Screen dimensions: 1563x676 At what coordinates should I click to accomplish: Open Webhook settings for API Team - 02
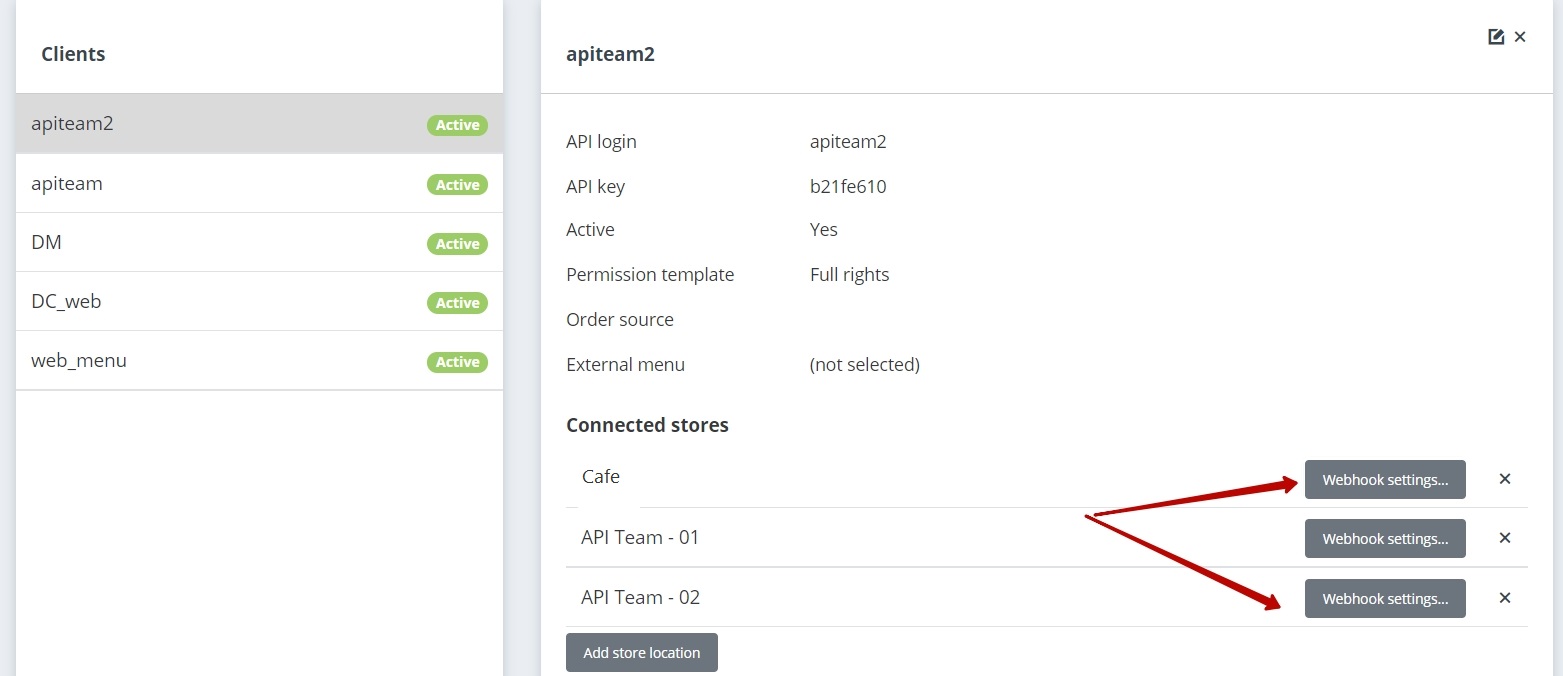pyautogui.click(x=1385, y=598)
